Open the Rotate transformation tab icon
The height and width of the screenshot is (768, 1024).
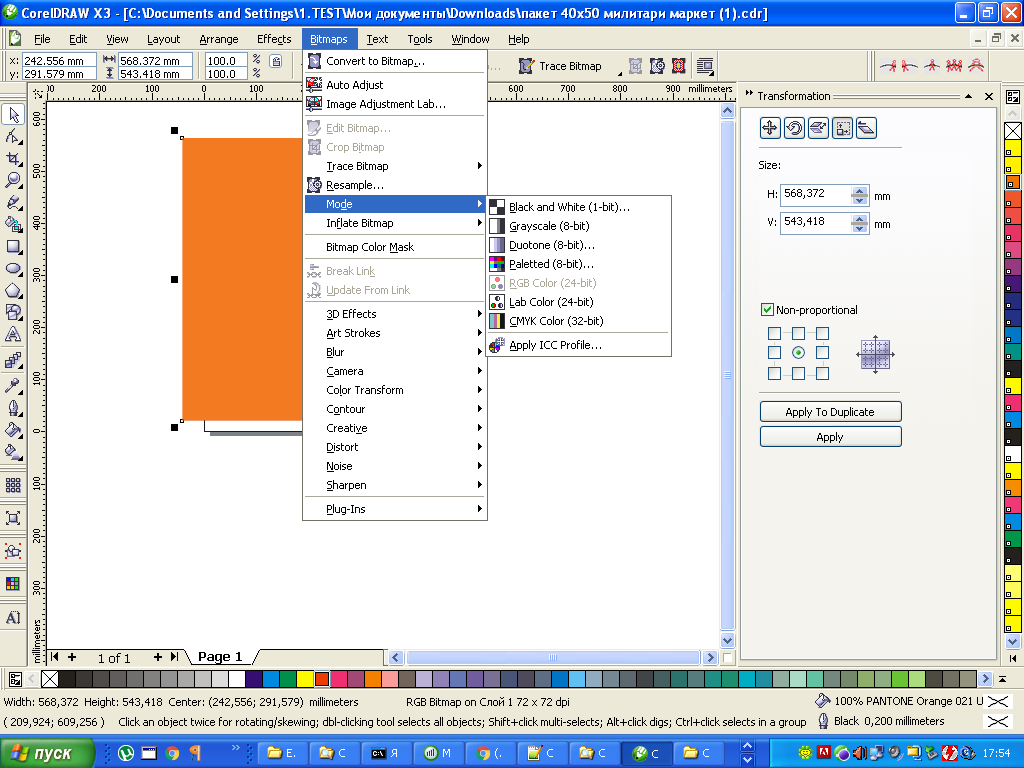click(794, 128)
